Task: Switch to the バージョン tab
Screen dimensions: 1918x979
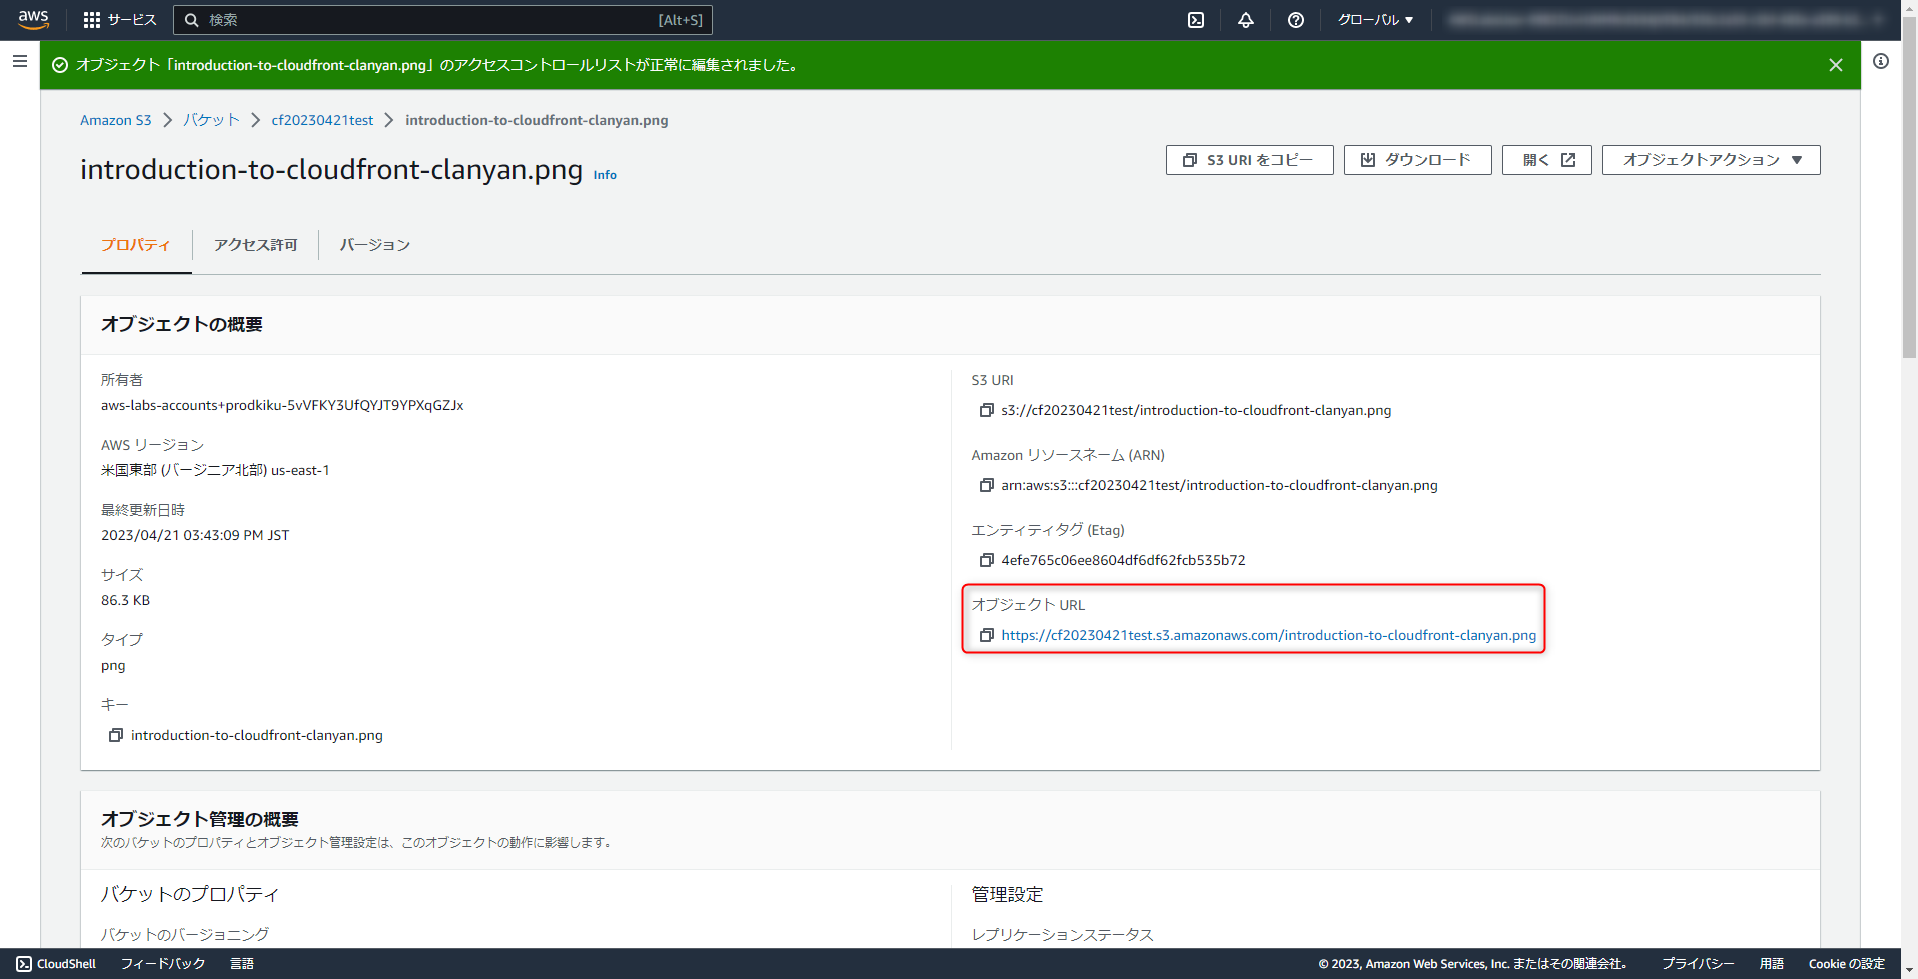Action: tap(374, 244)
